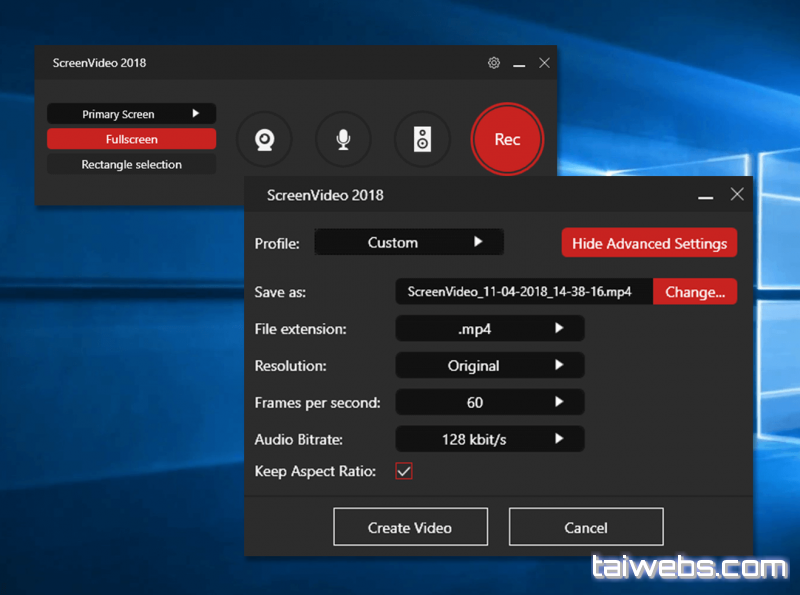This screenshot has width=800, height=595.
Task: Toggle the system speaker audio icon
Action: click(x=422, y=140)
